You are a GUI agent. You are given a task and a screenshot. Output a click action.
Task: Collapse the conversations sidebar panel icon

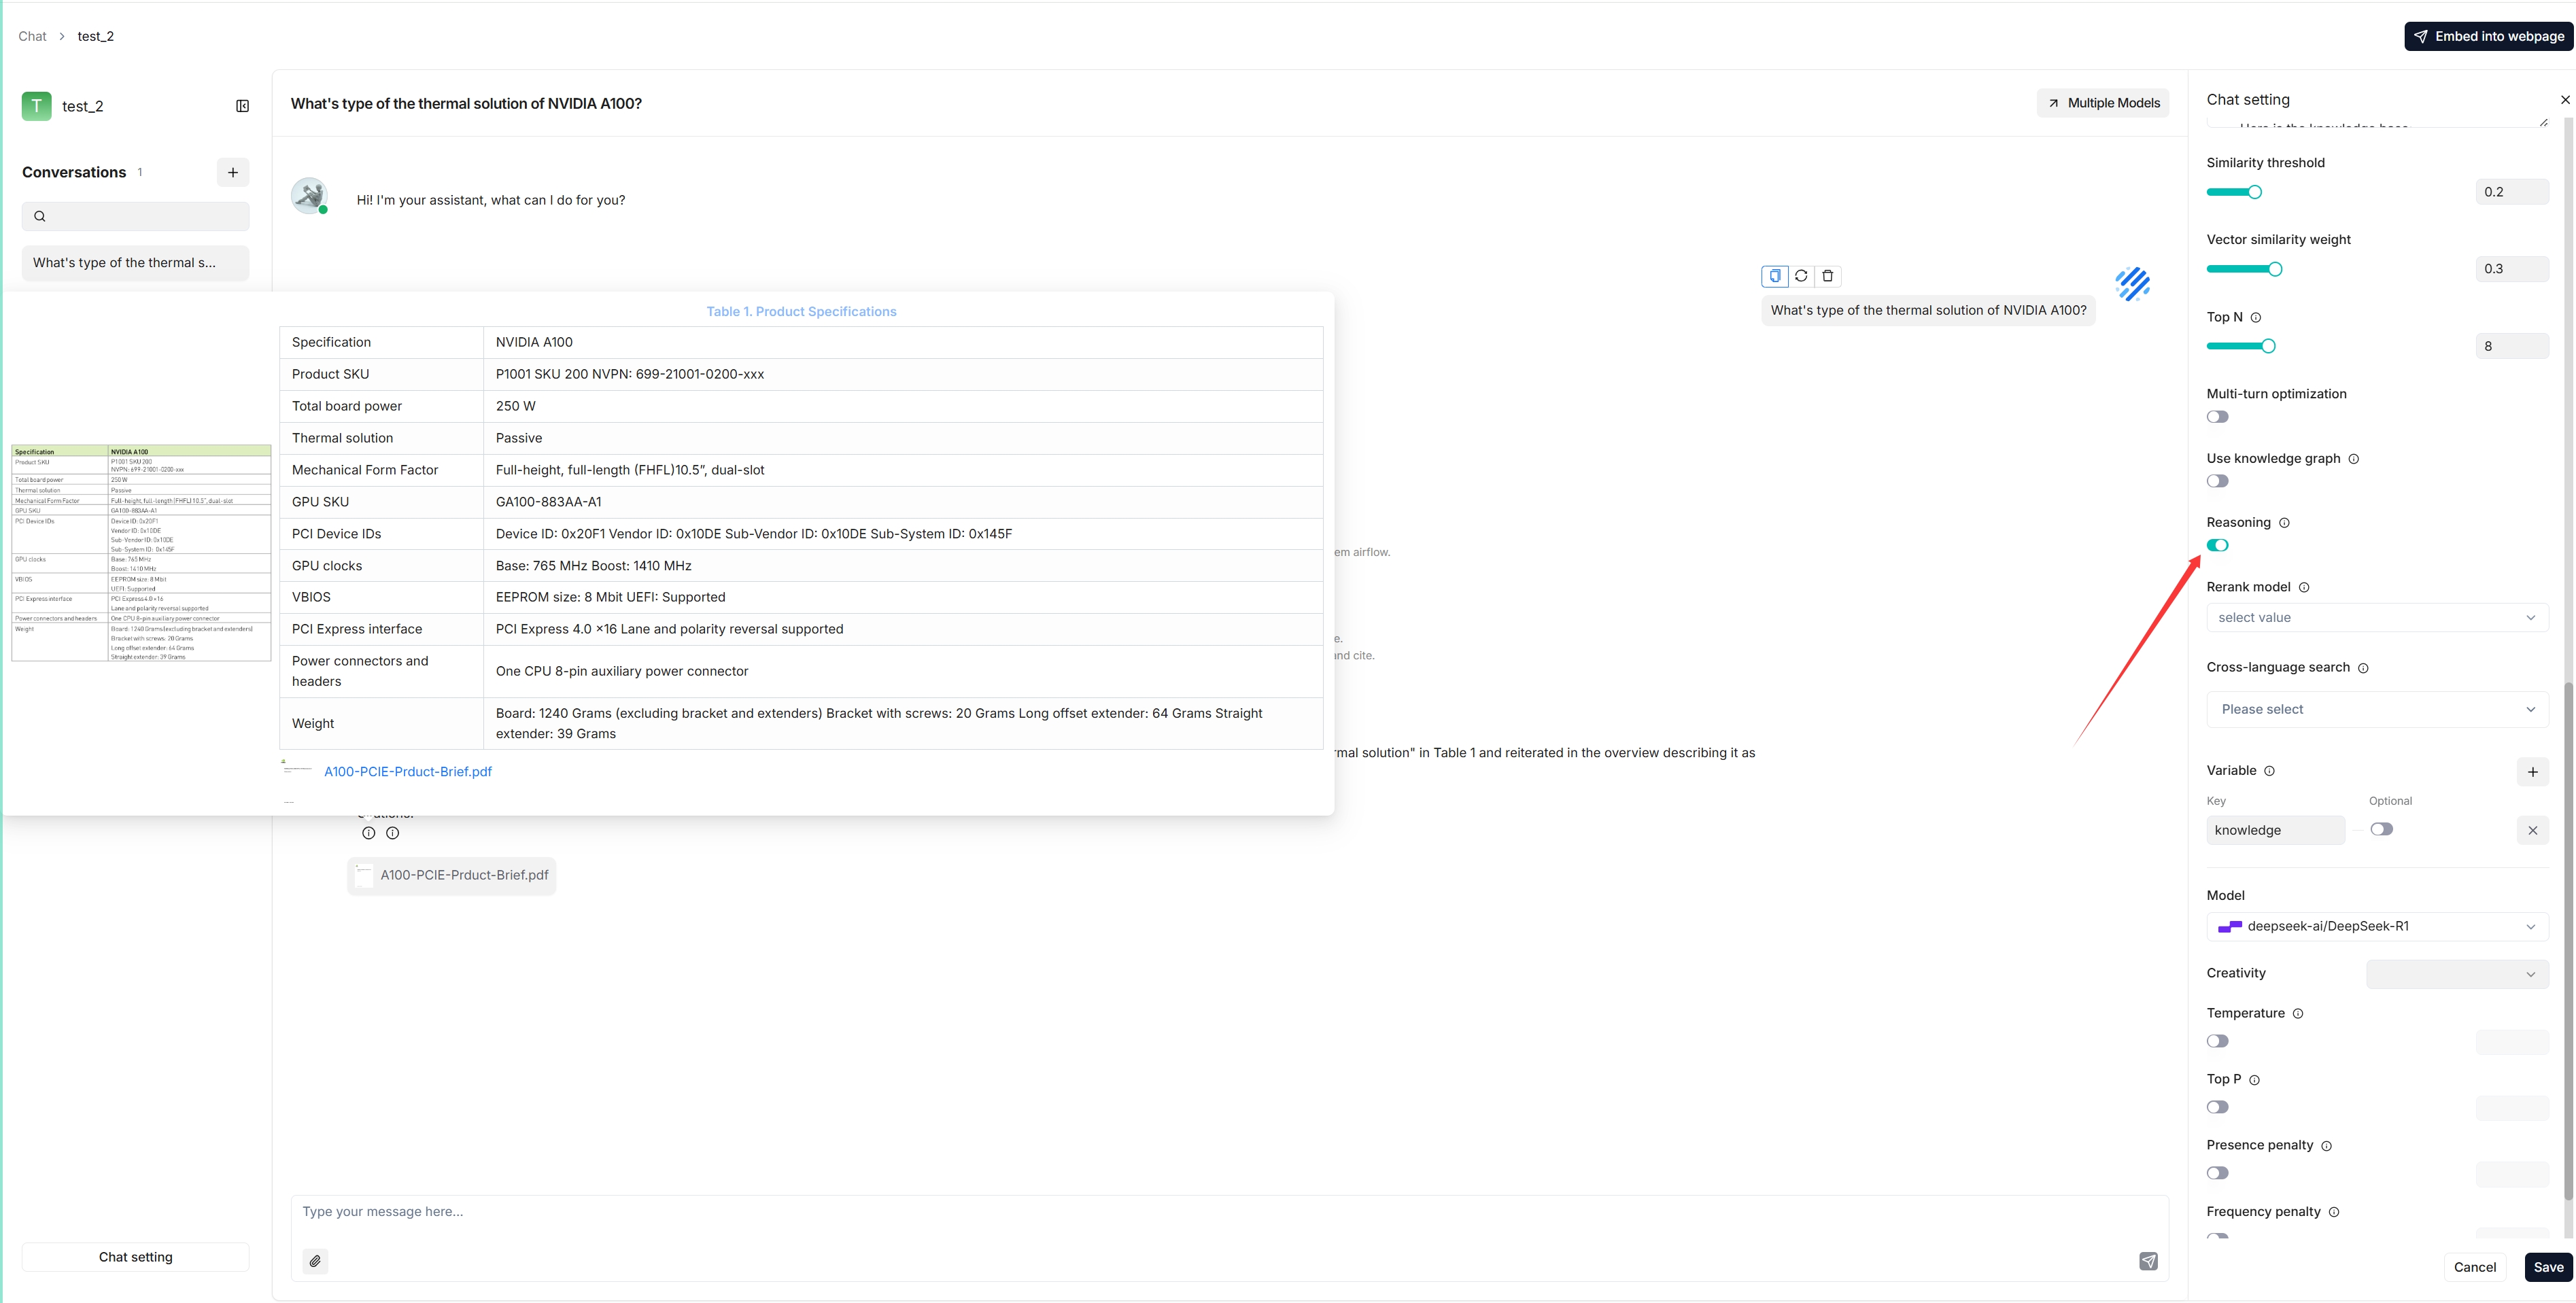point(242,106)
